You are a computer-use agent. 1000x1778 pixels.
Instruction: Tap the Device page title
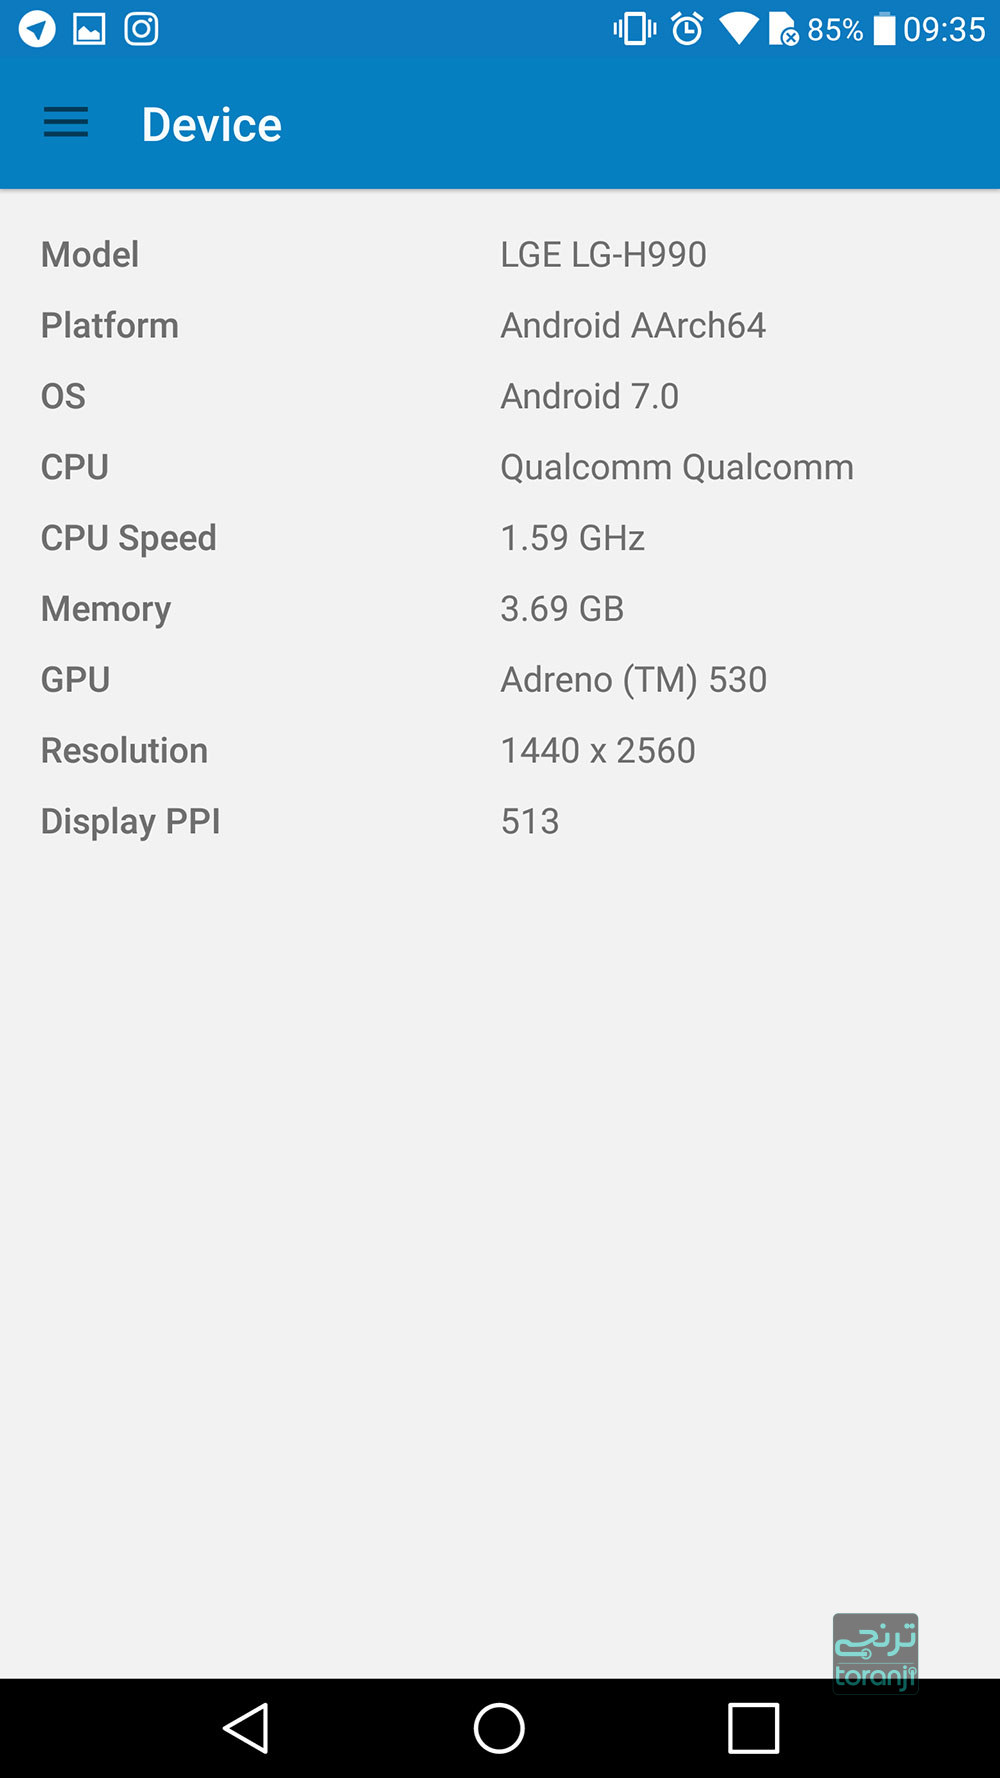click(x=212, y=125)
